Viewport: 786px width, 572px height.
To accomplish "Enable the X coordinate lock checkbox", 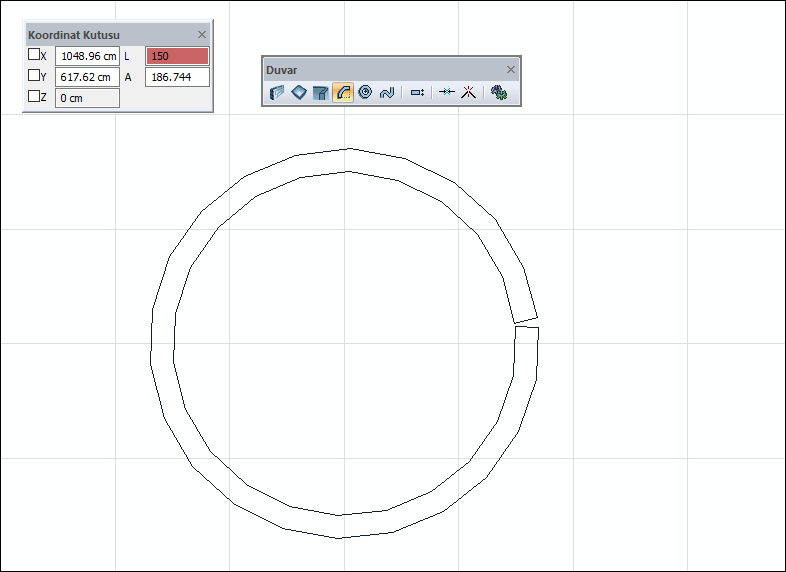I will click(34, 55).
